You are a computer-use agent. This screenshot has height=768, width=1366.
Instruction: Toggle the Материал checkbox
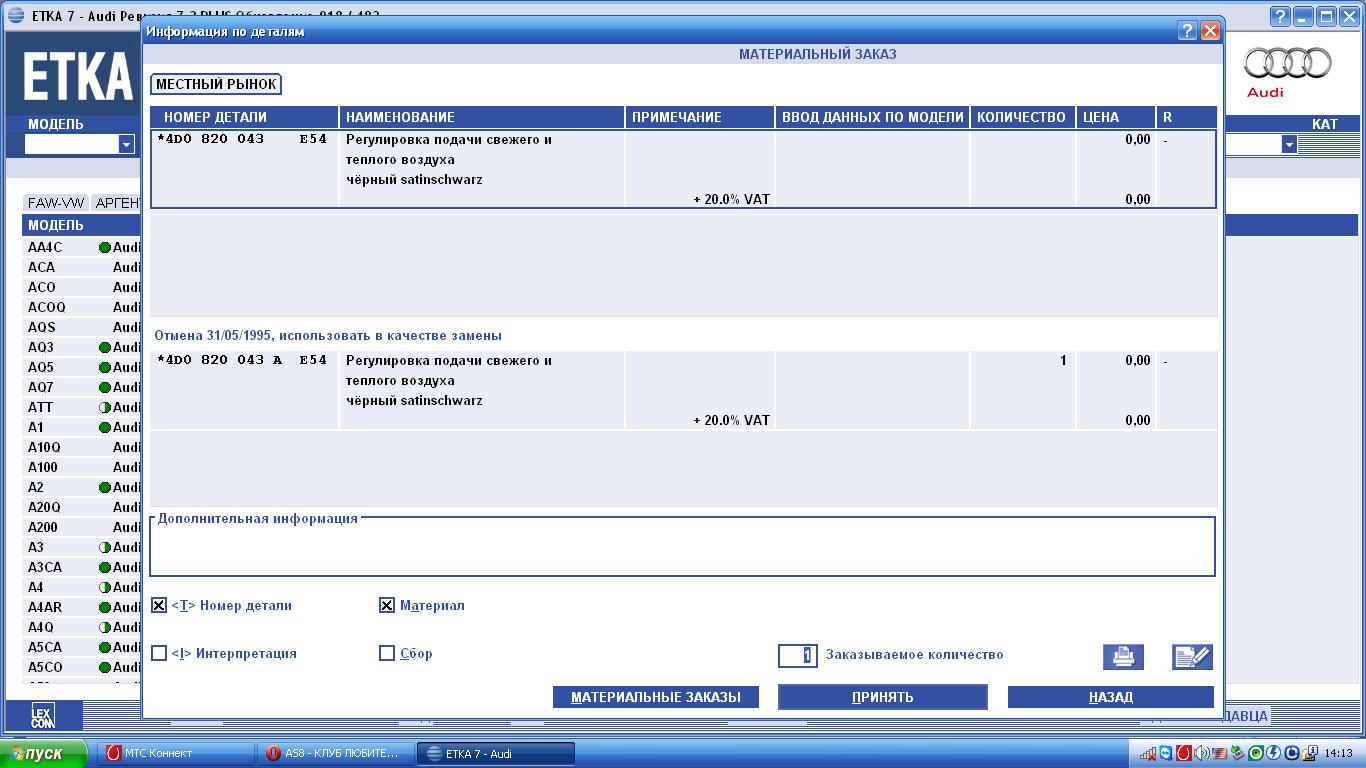(x=387, y=605)
